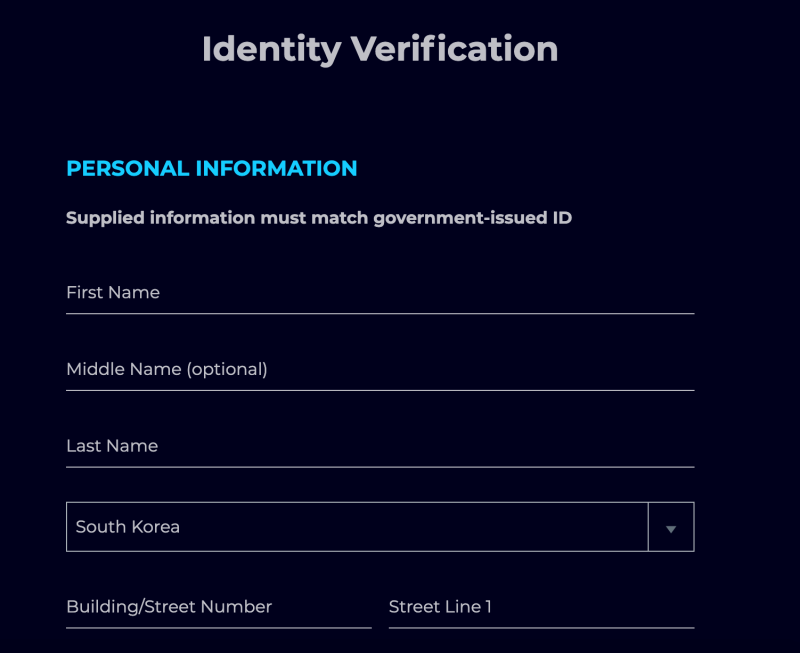The height and width of the screenshot is (653, 800).
Task: Click the 'First Name' placeholder label
Action: click(x=113, y=293)
